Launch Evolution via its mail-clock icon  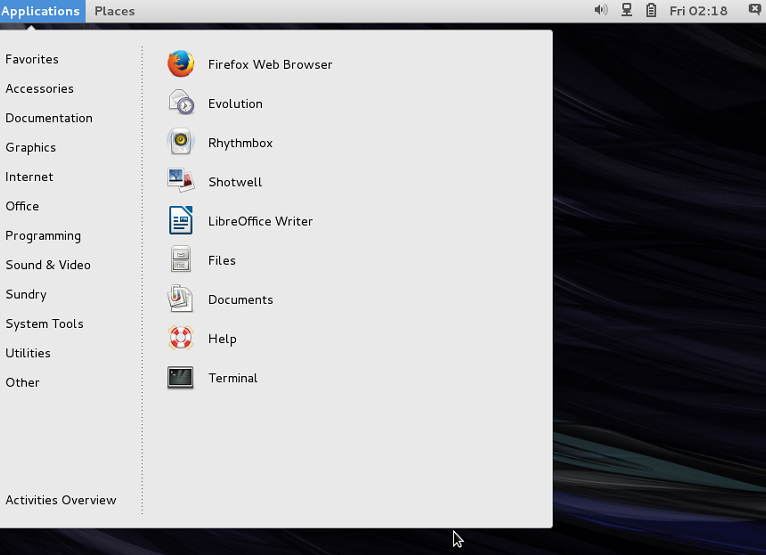(x=181, y=103)
